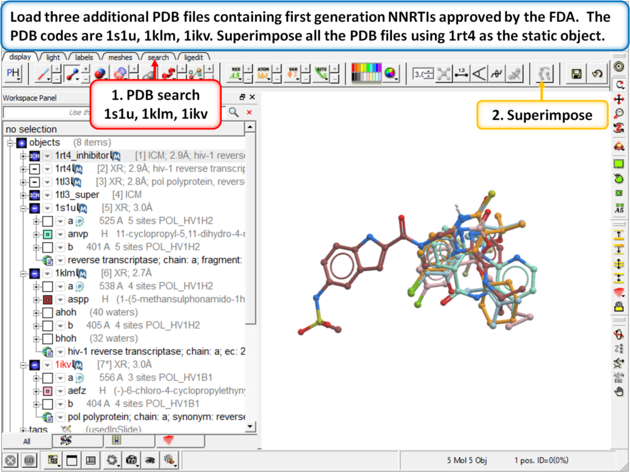Image resolution: width=630 pixels, height=472 pixels.
Task: Click the eye icon in bottom toolbar
Action: [149, 460]
